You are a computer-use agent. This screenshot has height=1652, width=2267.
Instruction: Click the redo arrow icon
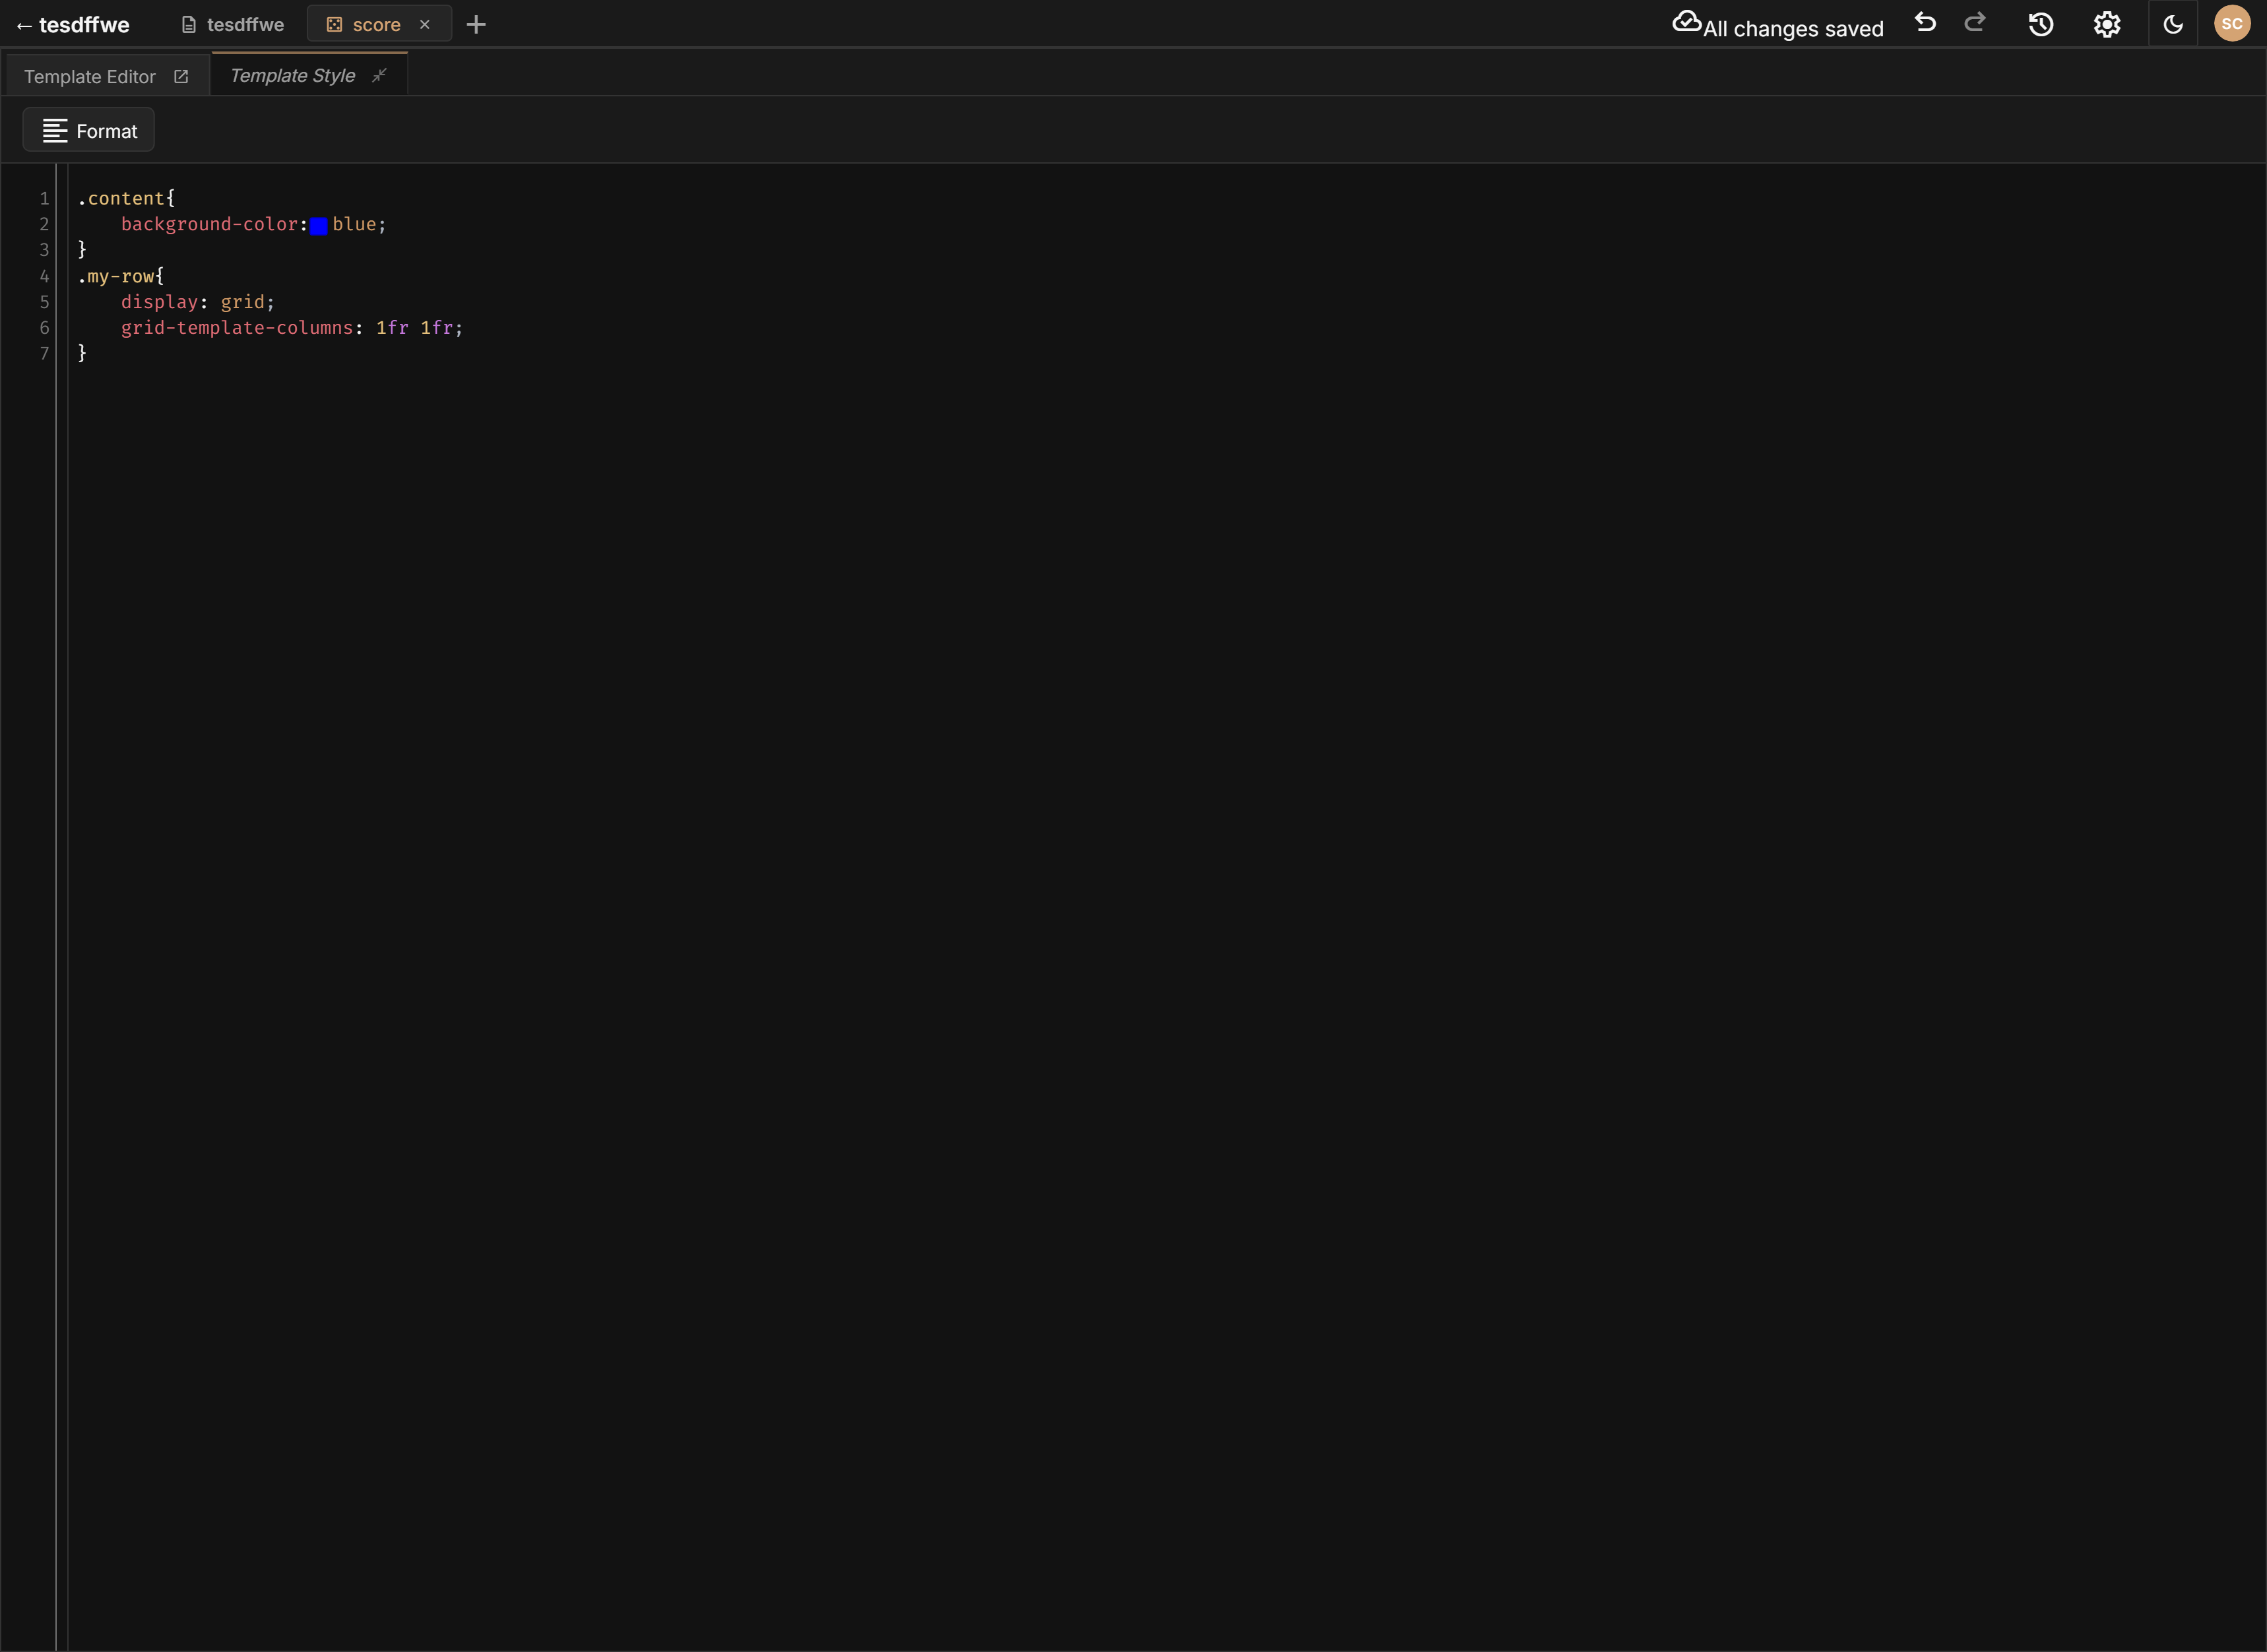coord(1975,22)
